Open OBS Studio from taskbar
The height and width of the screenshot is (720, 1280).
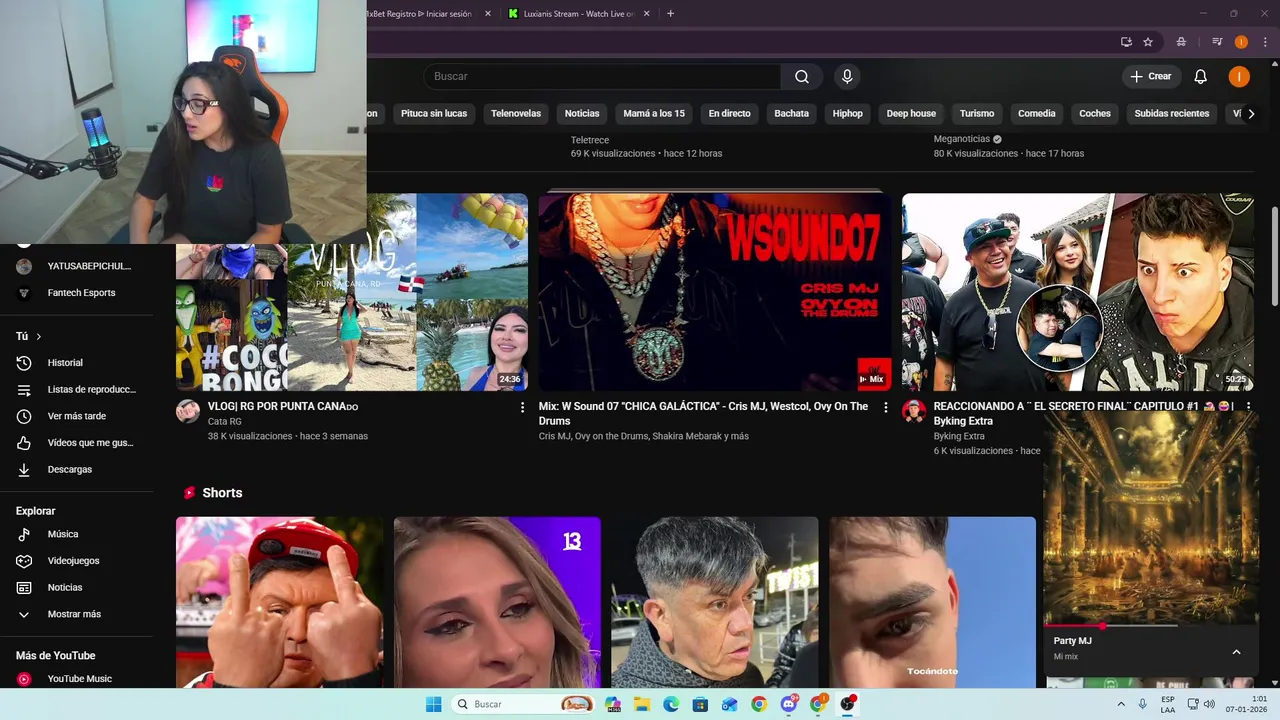847,704
